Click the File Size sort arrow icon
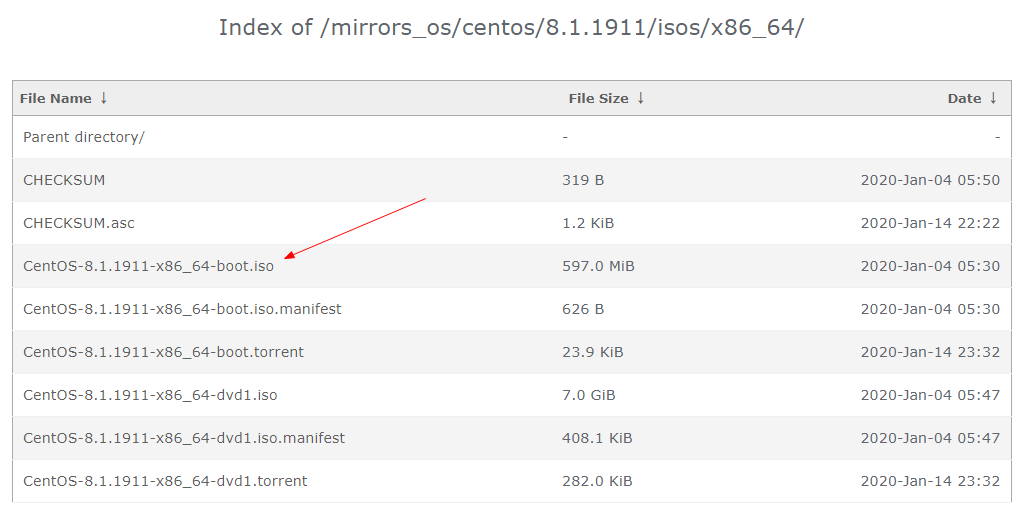 (x=640, y=98)
